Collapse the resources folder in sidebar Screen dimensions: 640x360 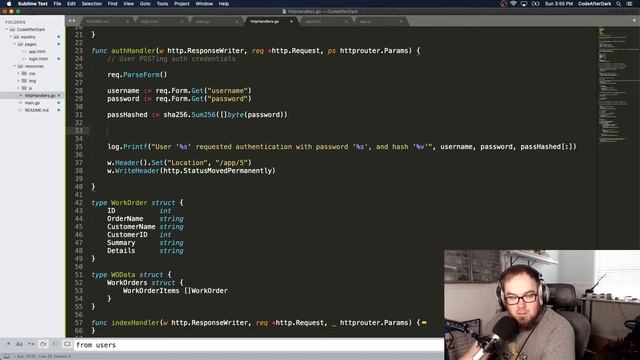tap(15, 66)
